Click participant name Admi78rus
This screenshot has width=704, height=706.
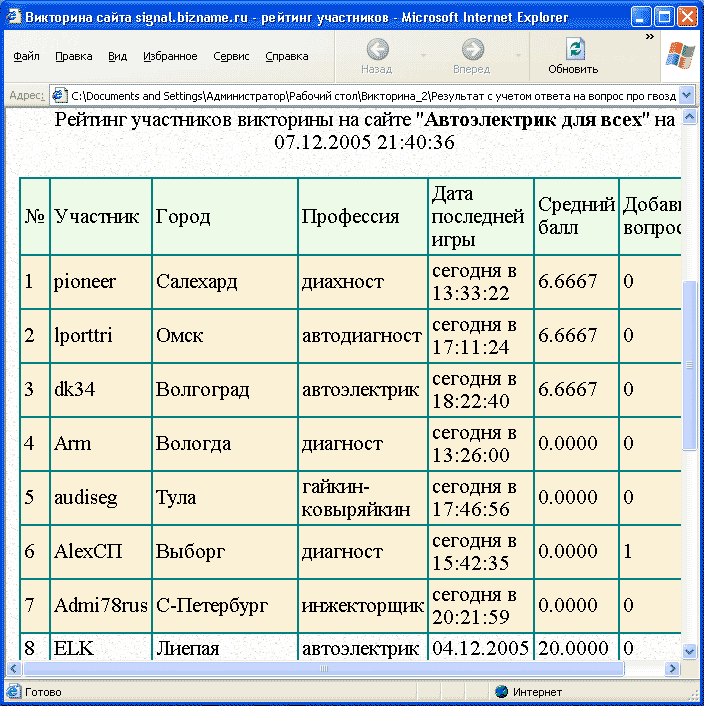pos(101,606)
